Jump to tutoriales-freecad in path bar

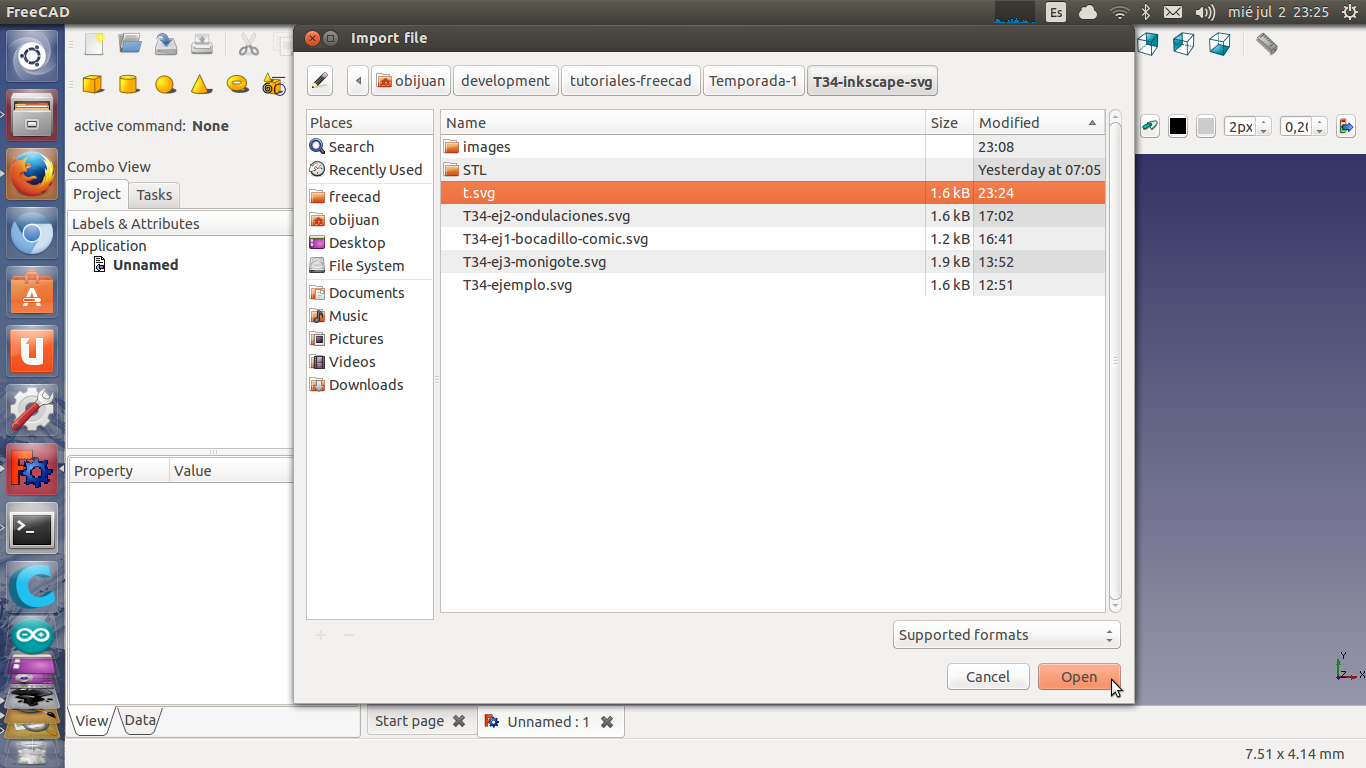pos(630,81)
